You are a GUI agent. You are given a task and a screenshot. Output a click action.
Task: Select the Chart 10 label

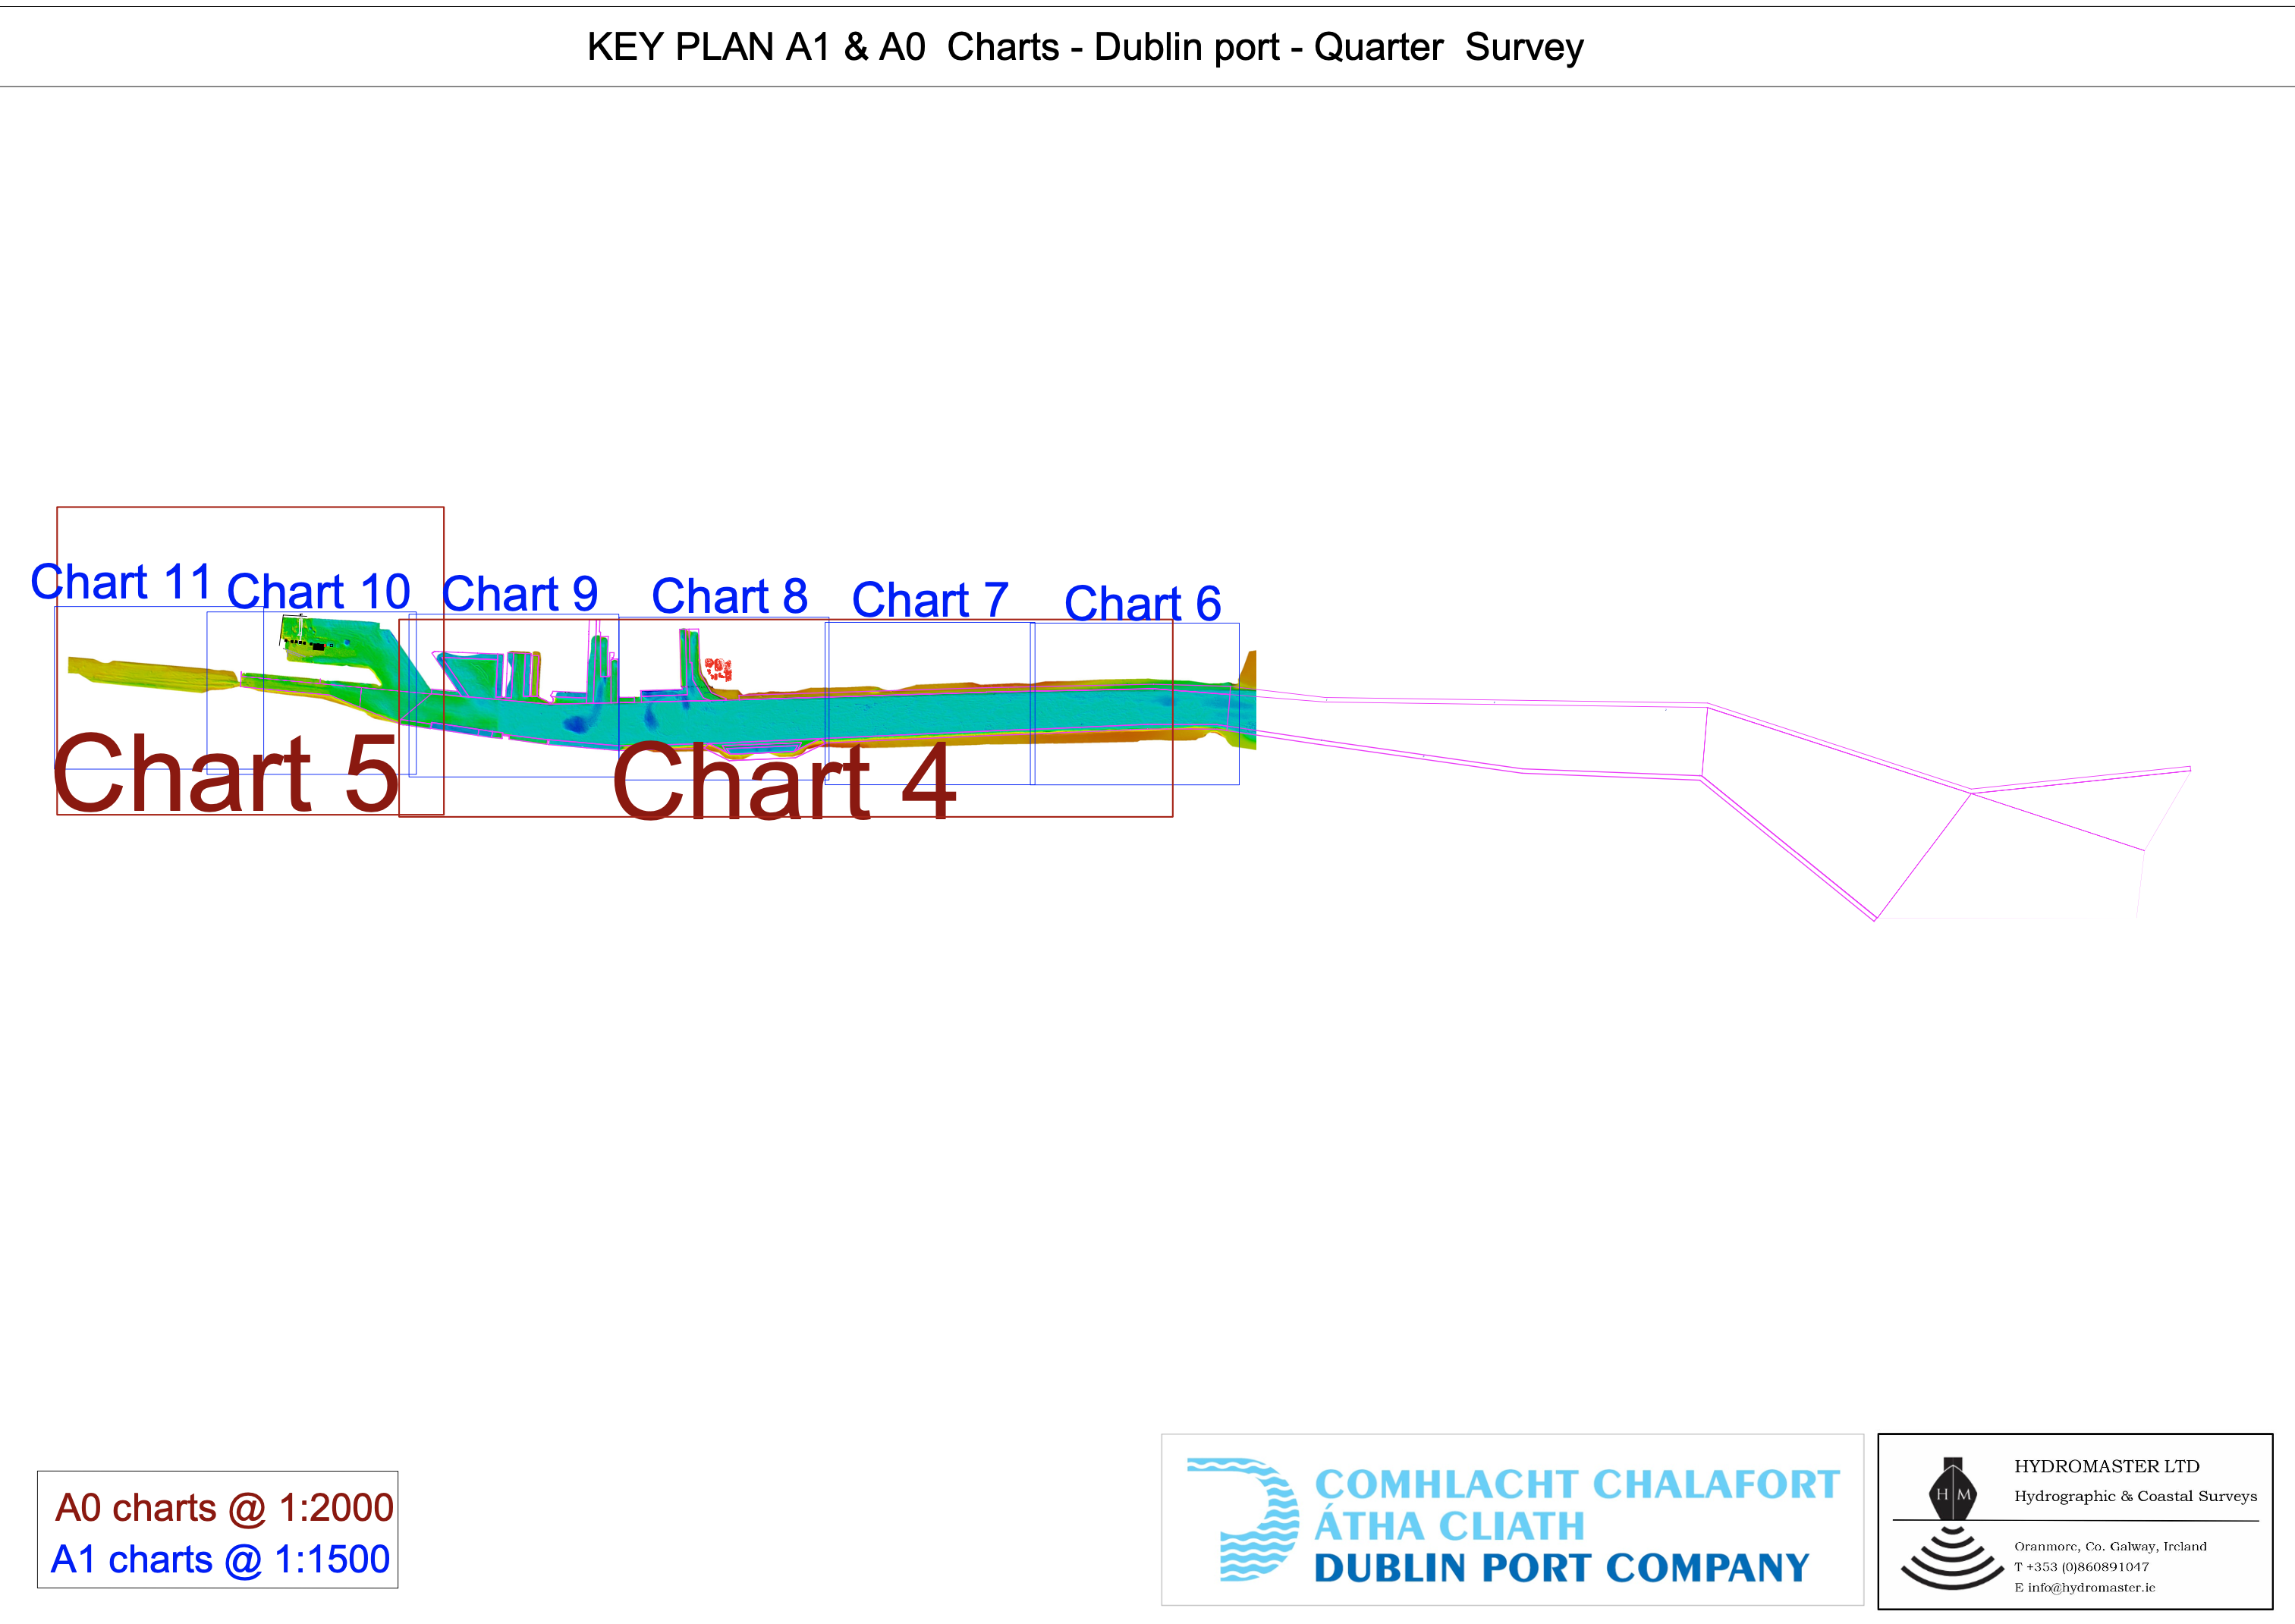[x=318, y=591]
